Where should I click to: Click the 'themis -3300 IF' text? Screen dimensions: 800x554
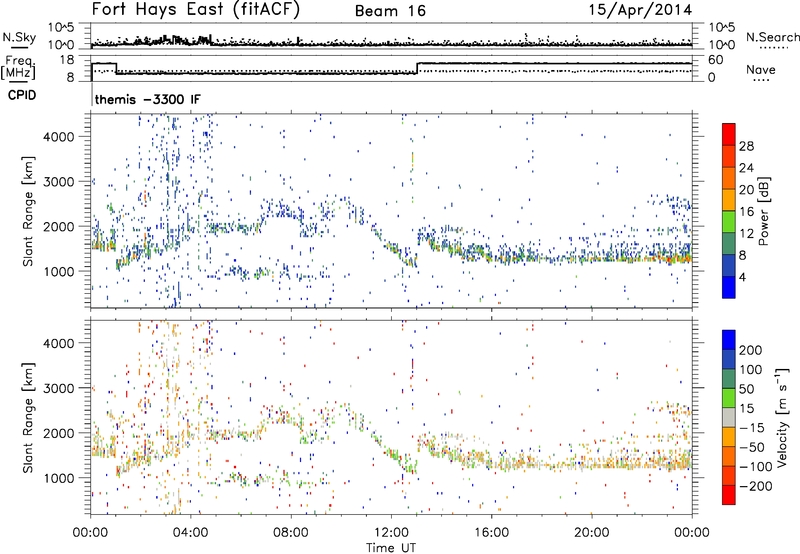pos(147,99)
